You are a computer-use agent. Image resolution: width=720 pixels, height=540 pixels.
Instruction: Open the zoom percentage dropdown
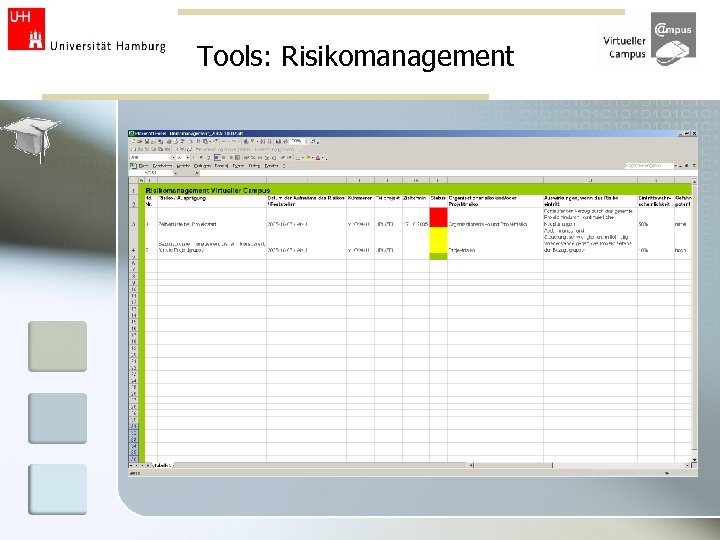coord(306,141)
